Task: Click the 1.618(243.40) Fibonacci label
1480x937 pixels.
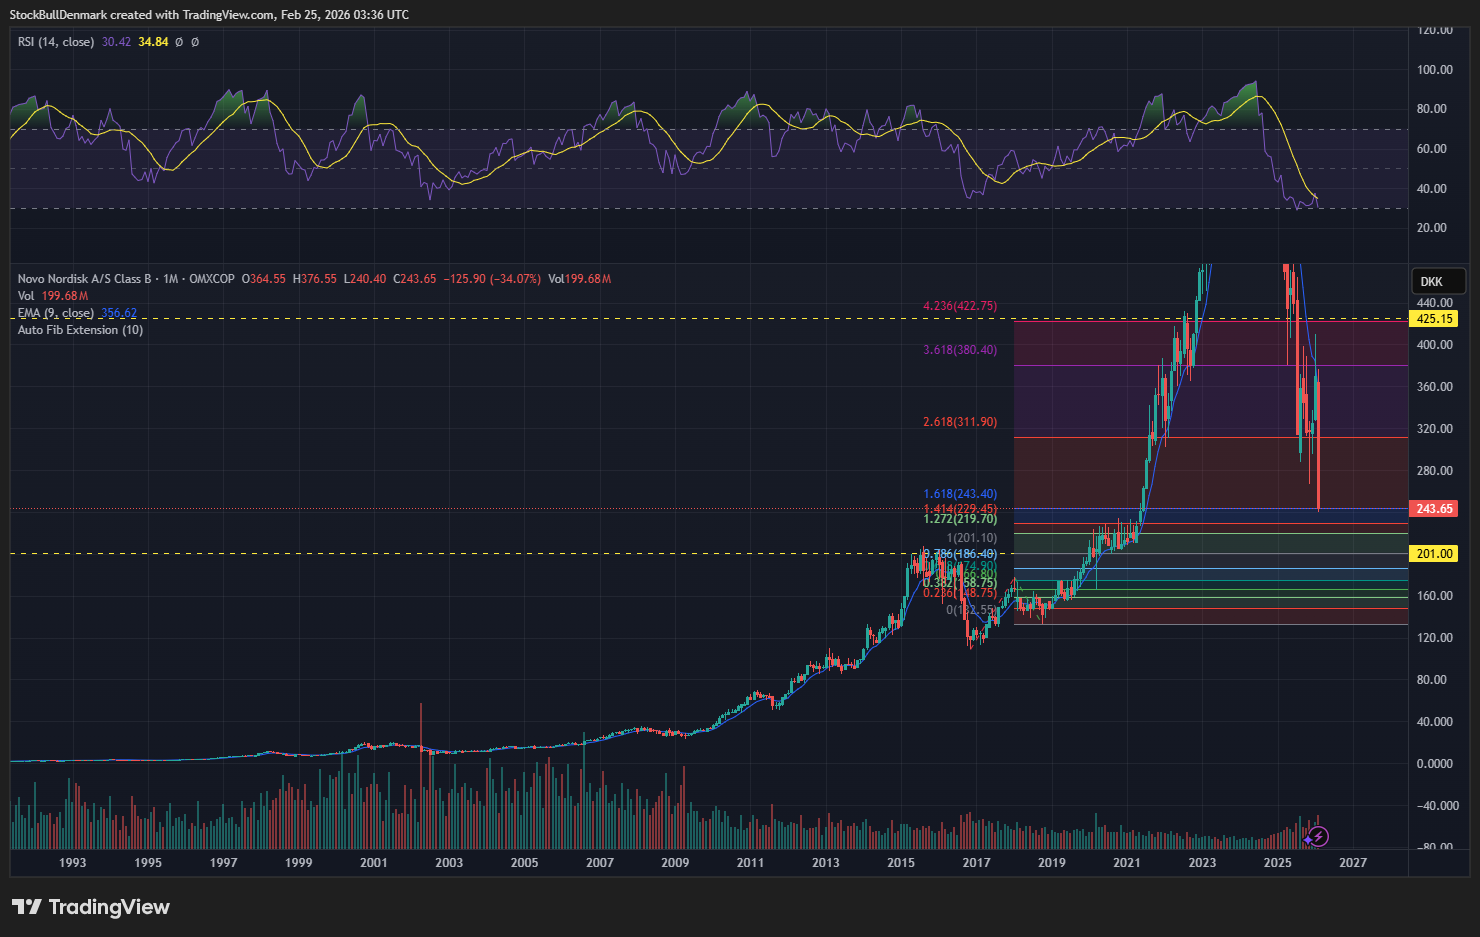Action: click(x=959, y=494)
